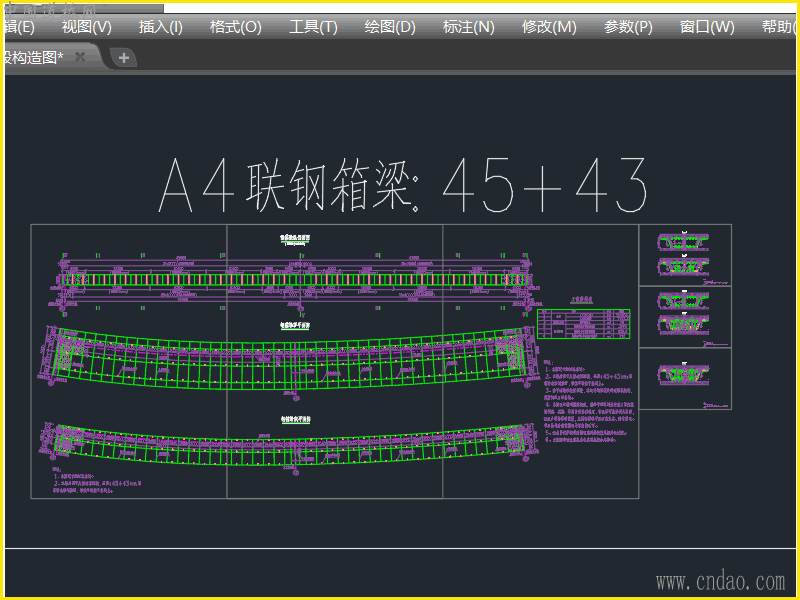800x600 pixels.
Task: Open the 窗口(W) menu
Action: coord(707,27)
